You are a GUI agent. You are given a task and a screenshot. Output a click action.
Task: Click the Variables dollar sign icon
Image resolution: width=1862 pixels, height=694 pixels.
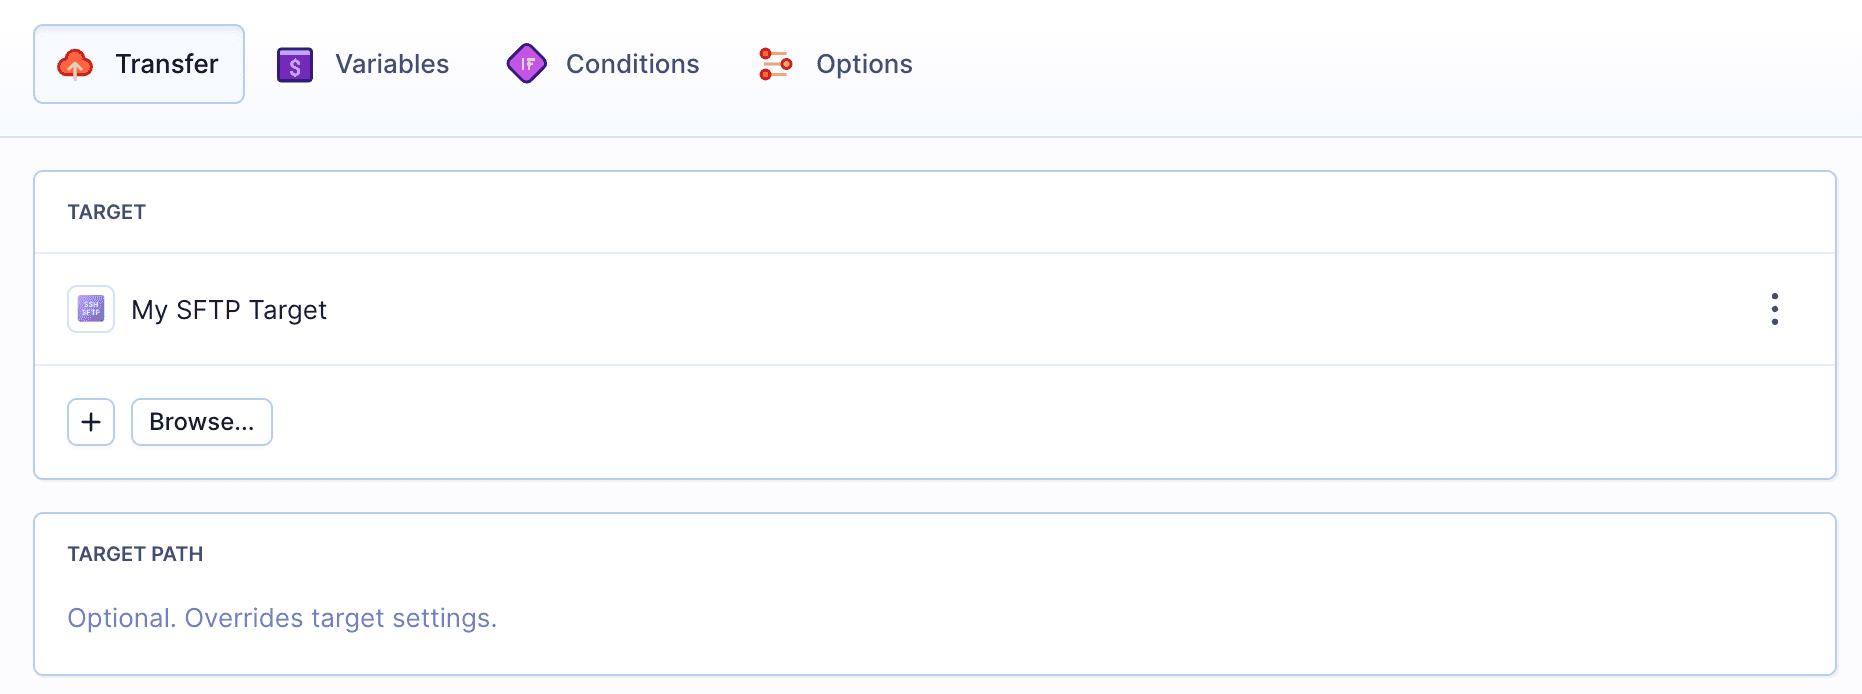(x=294, y=63)
